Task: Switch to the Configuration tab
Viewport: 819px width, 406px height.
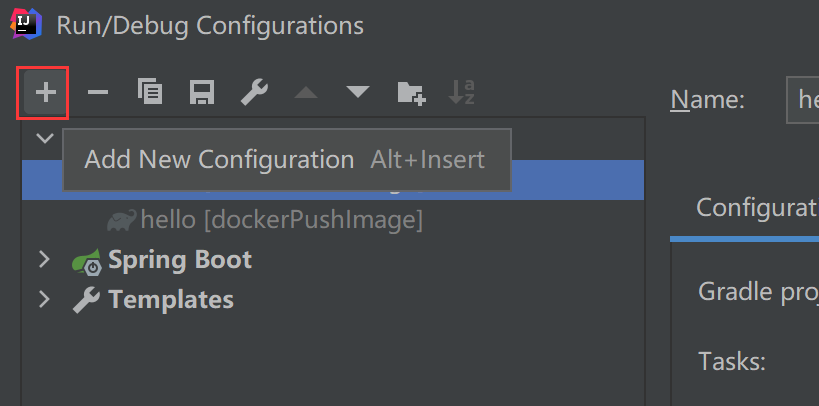Action: (756, 207)
